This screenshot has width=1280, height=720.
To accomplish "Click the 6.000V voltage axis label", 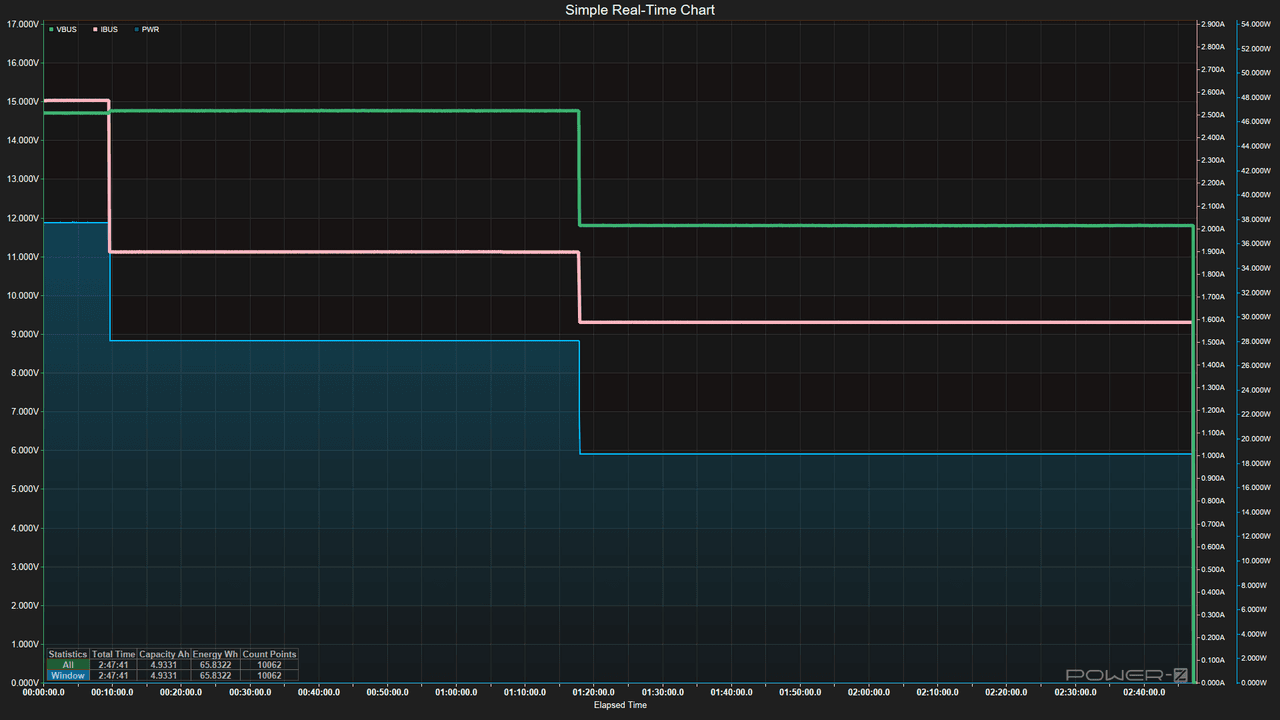I will coord(23,450).
